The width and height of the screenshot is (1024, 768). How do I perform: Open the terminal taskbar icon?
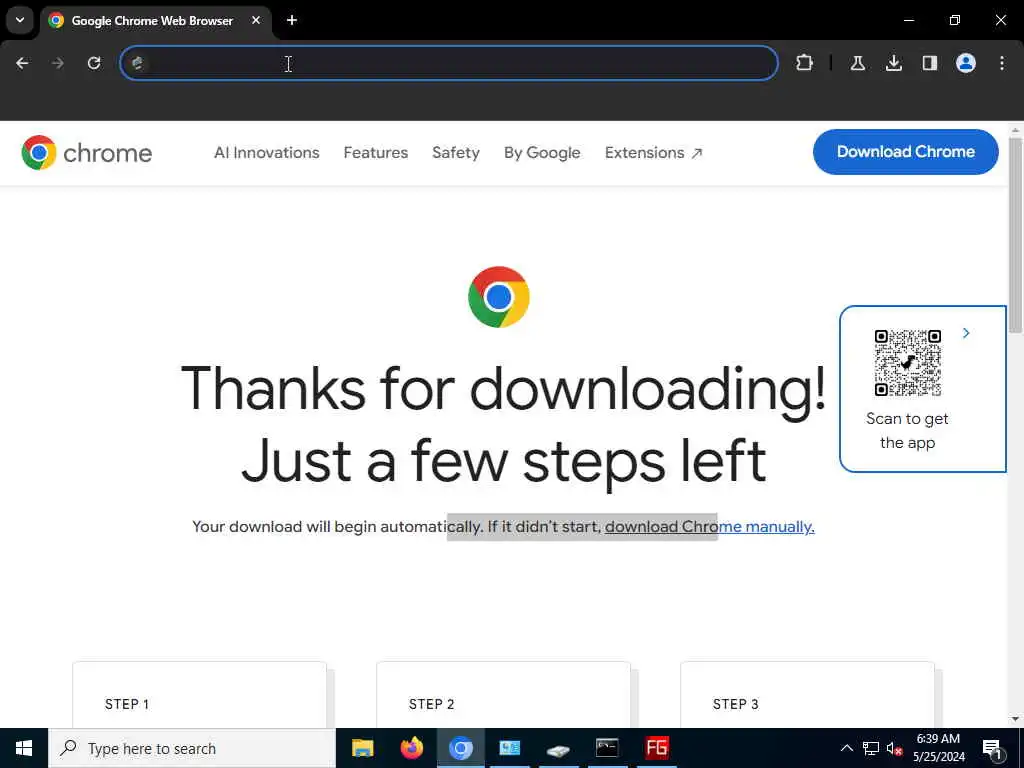pos(607,748)
